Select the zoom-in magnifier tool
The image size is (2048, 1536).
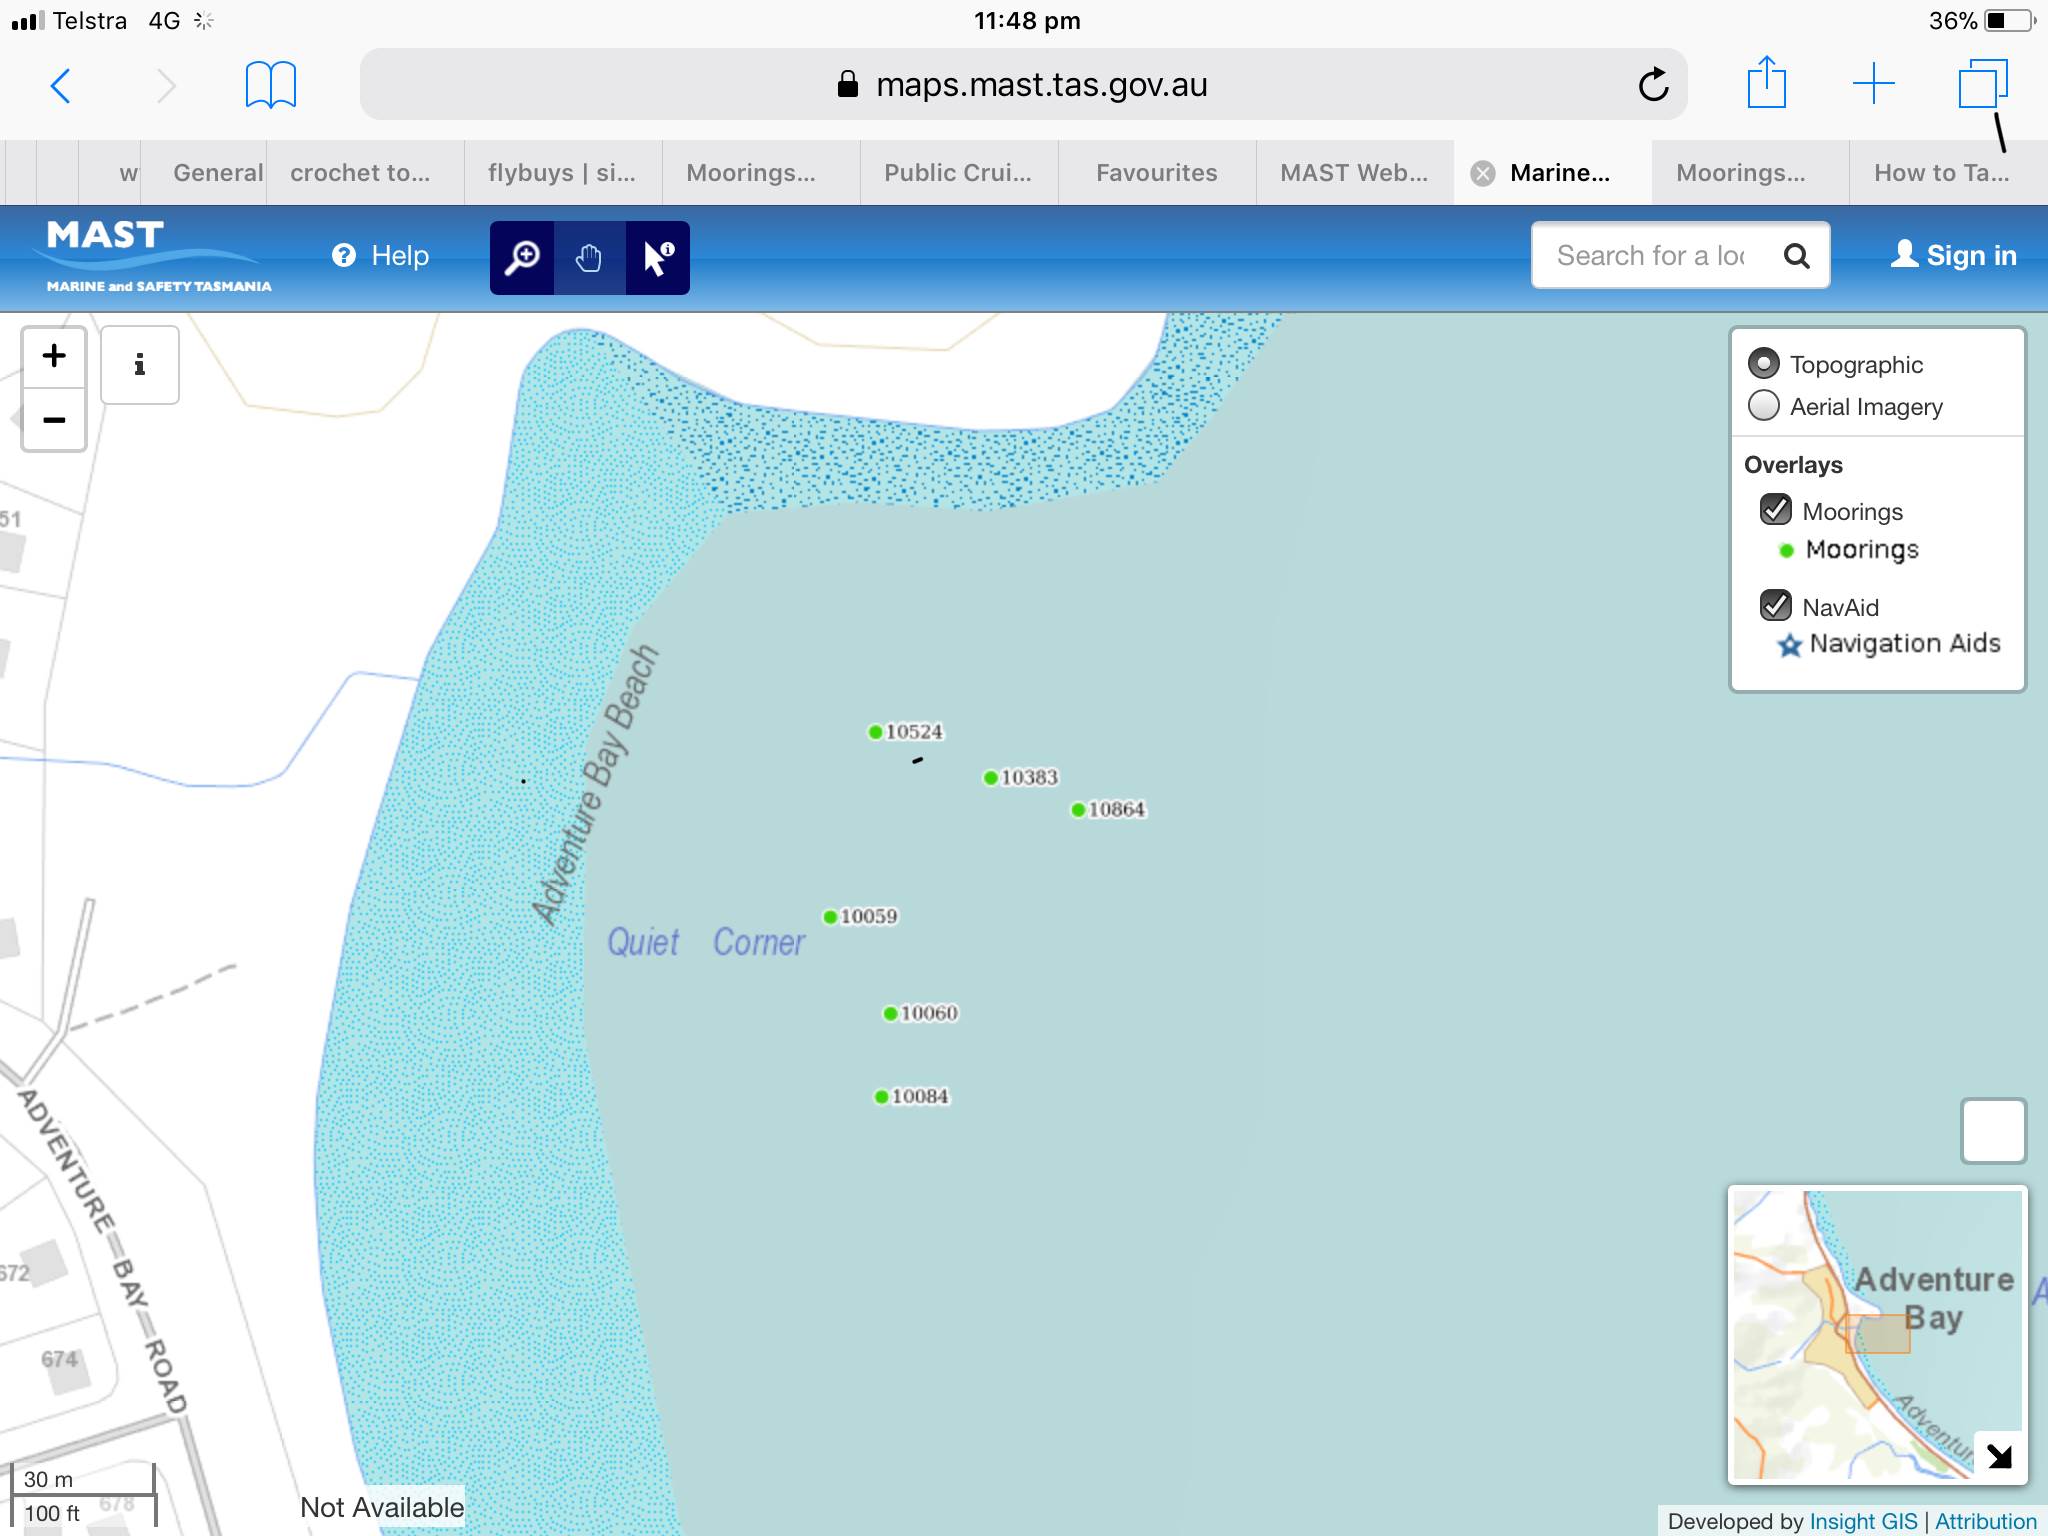(522, 258)
